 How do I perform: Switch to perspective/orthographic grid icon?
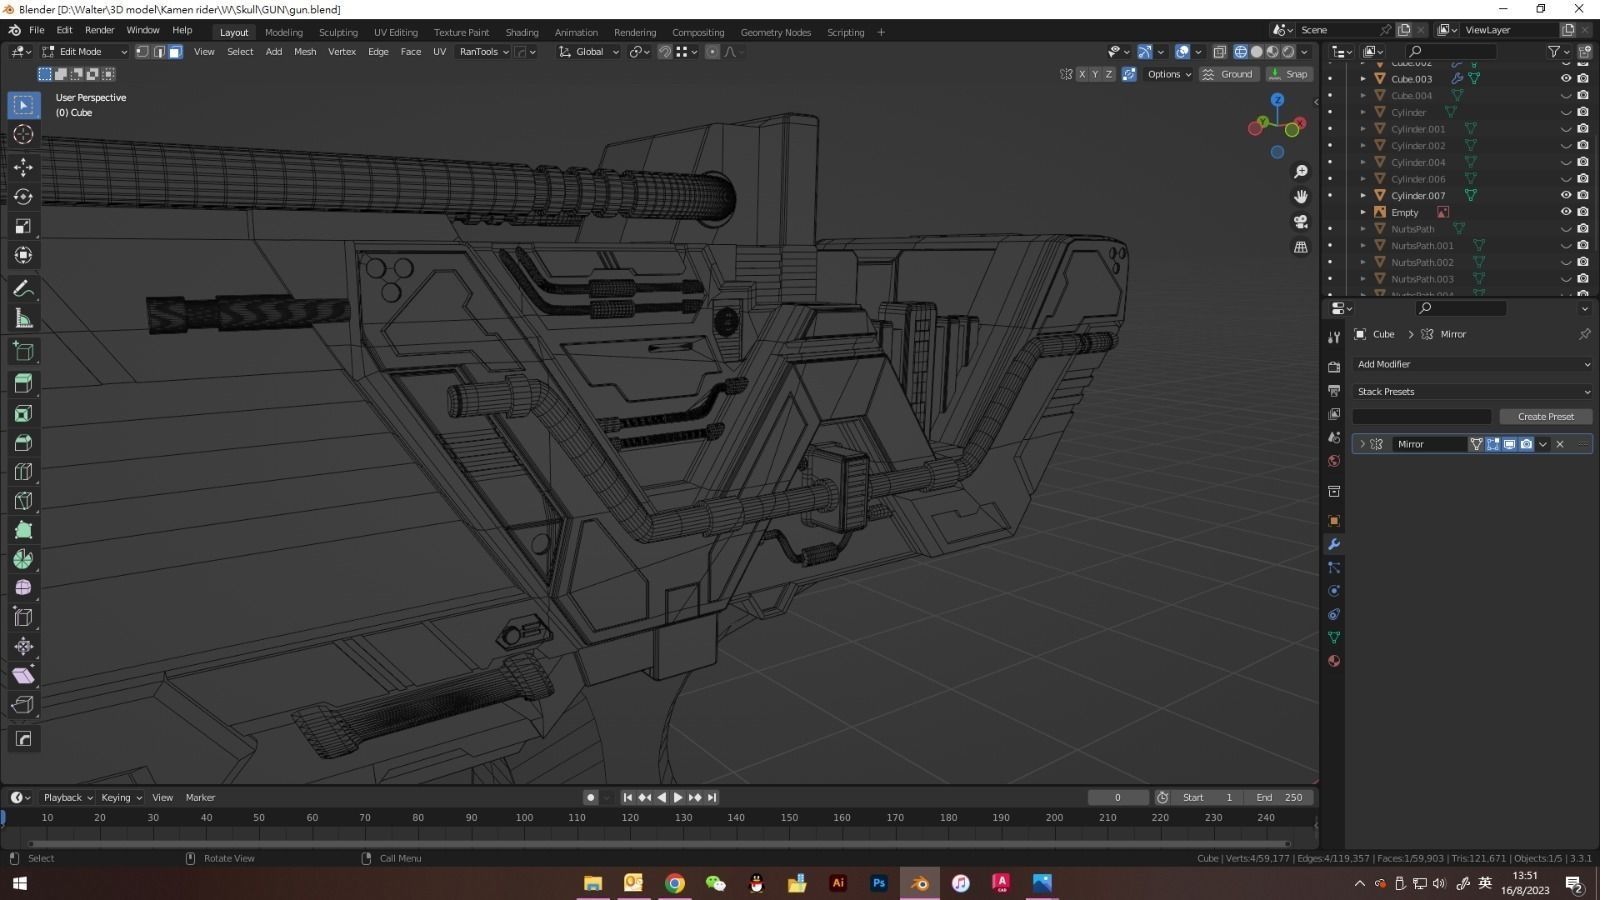[x=1301, y=247]
